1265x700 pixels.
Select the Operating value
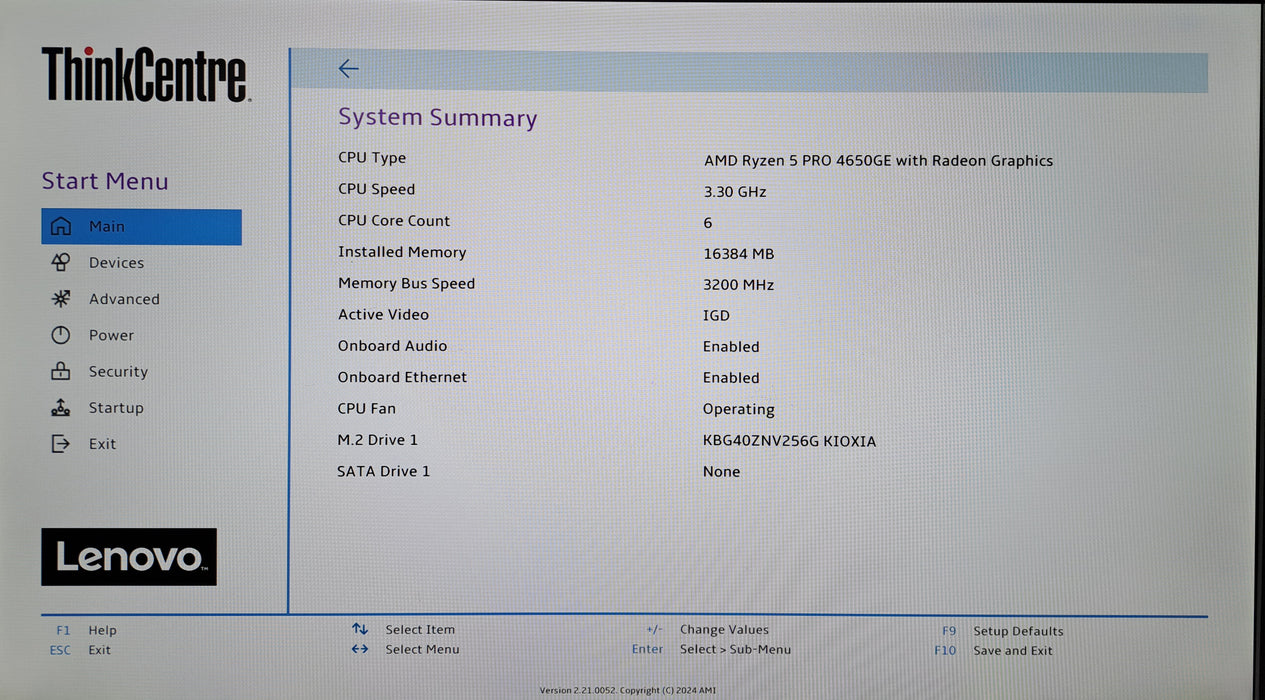(739, 410)
